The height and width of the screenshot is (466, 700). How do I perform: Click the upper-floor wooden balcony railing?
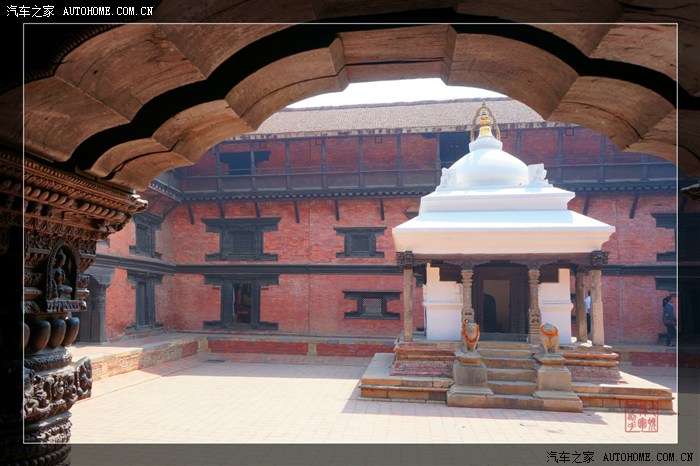(x=310, y=181)
